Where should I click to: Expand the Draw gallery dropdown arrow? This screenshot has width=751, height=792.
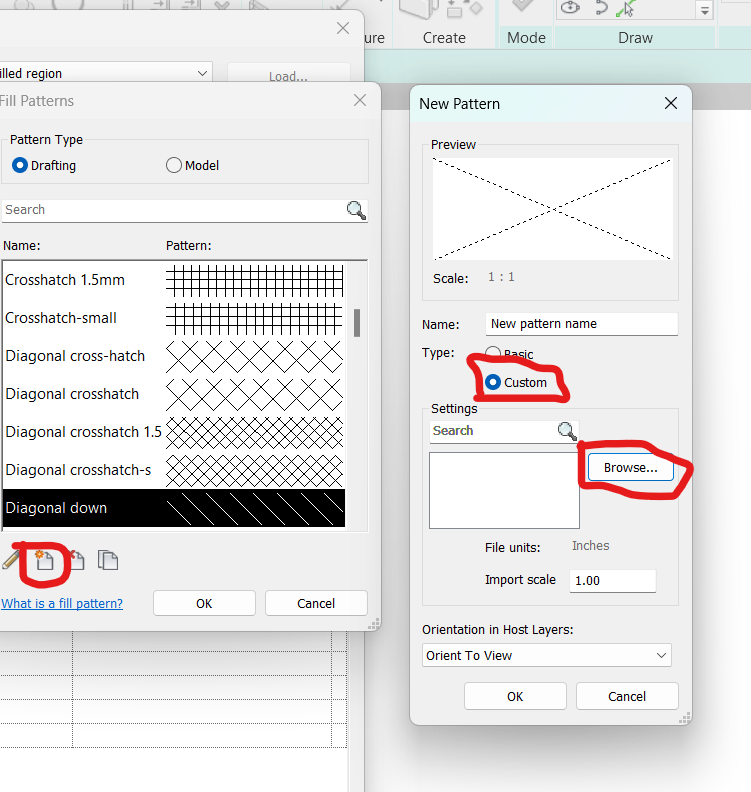click(x=705, y=10)
